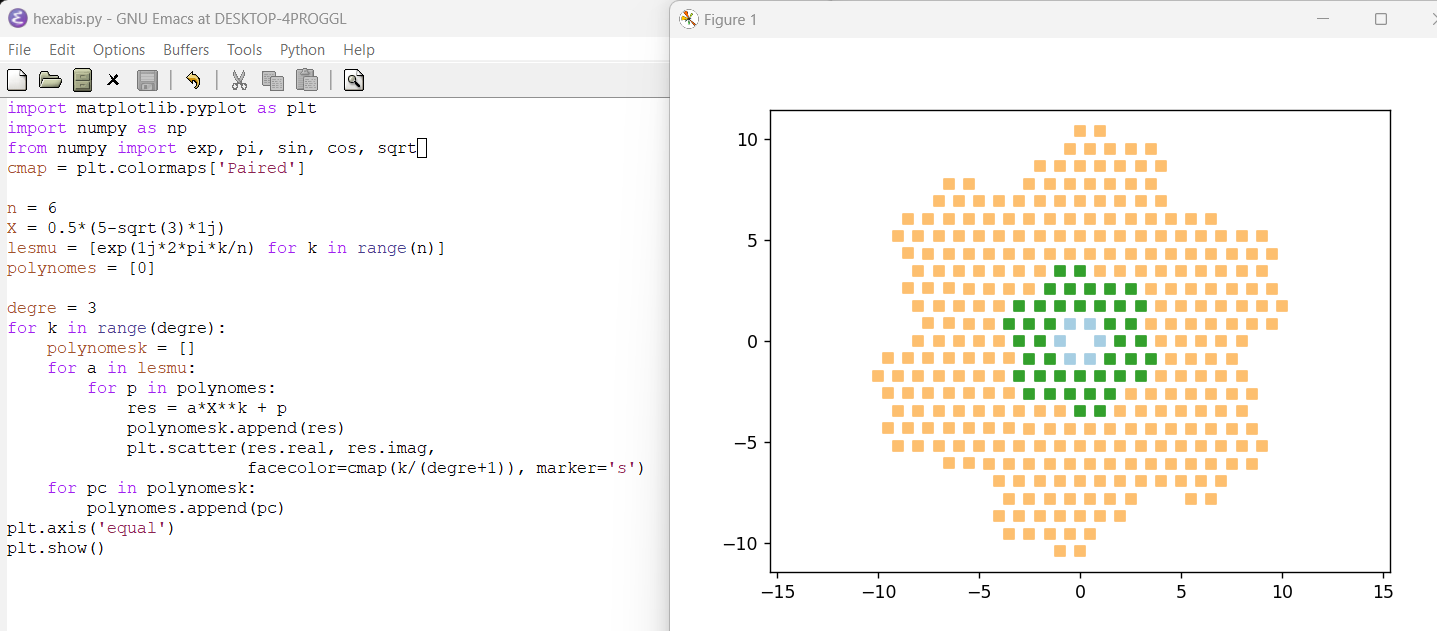The image size is (1437, 631).
Task: Undo with the curved arrow icon
Action: point(193,80)
